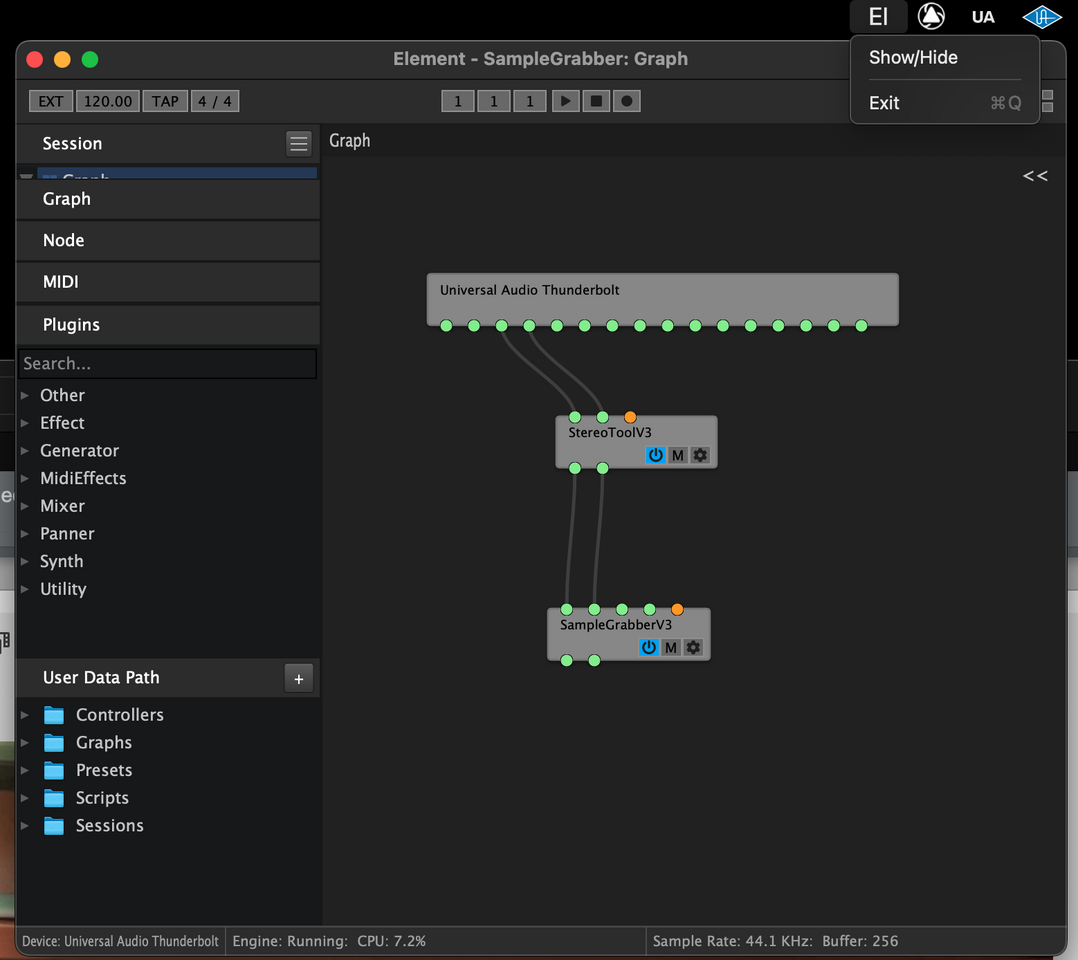Open the MIDI panel header
The height and width of the screenshot is (960, 1078).
[168, 282]
